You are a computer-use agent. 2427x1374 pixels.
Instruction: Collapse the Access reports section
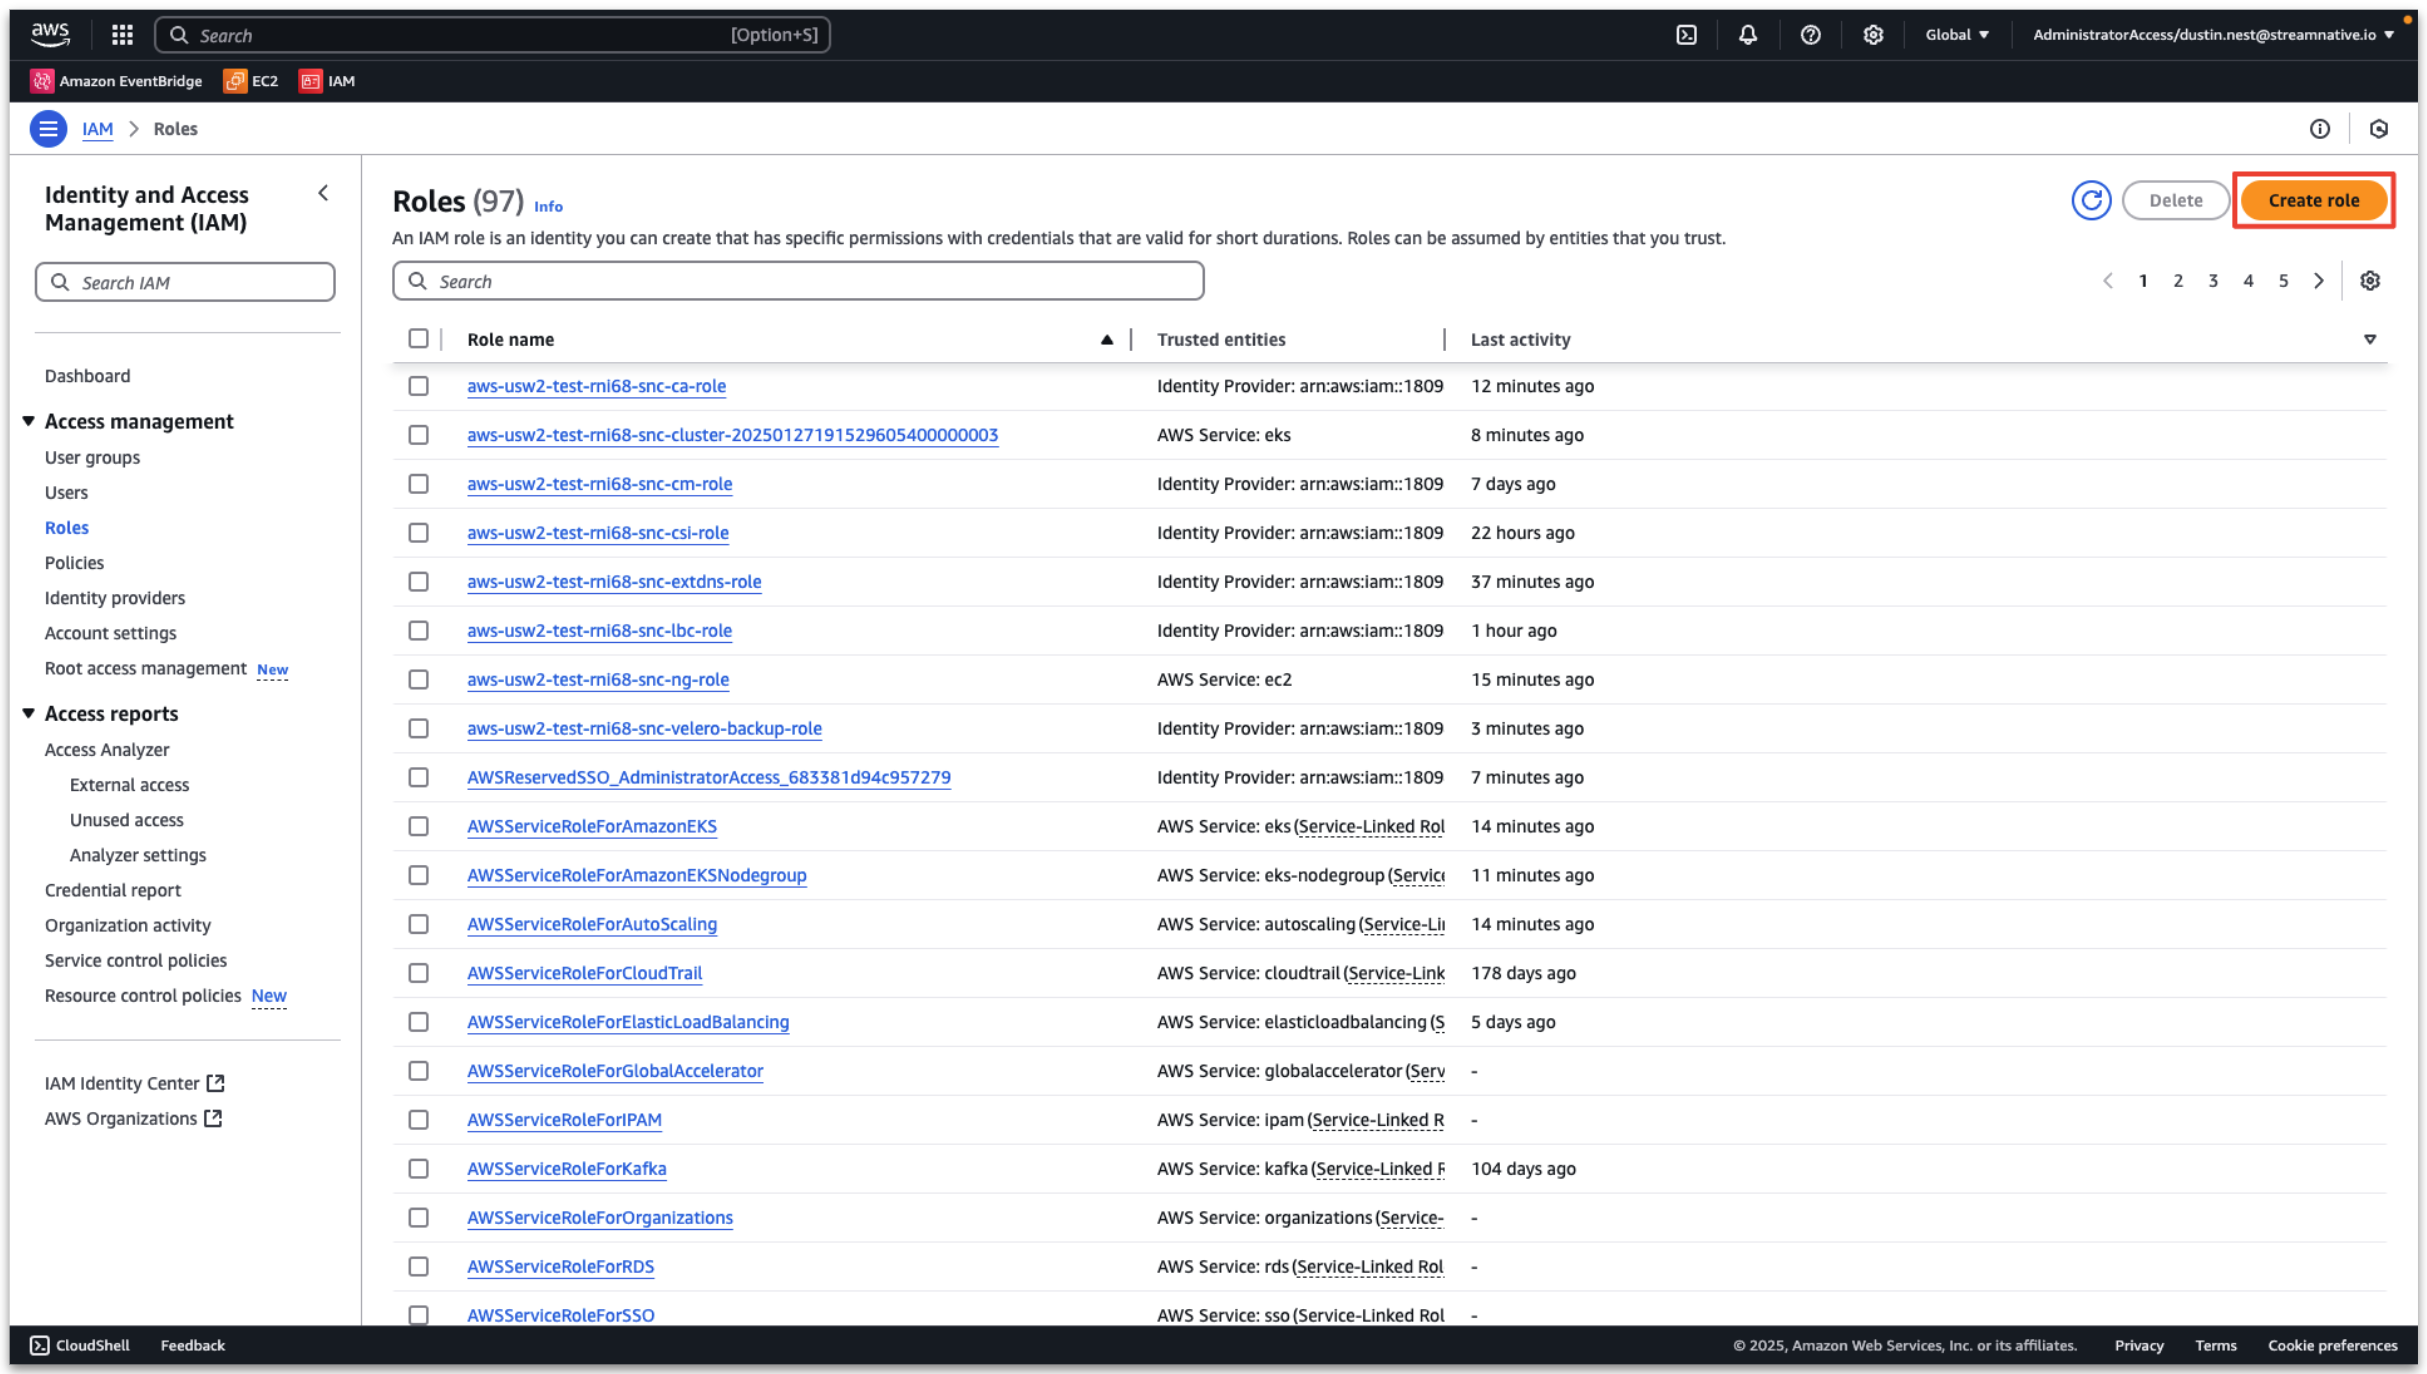click(x=27, y=713)
